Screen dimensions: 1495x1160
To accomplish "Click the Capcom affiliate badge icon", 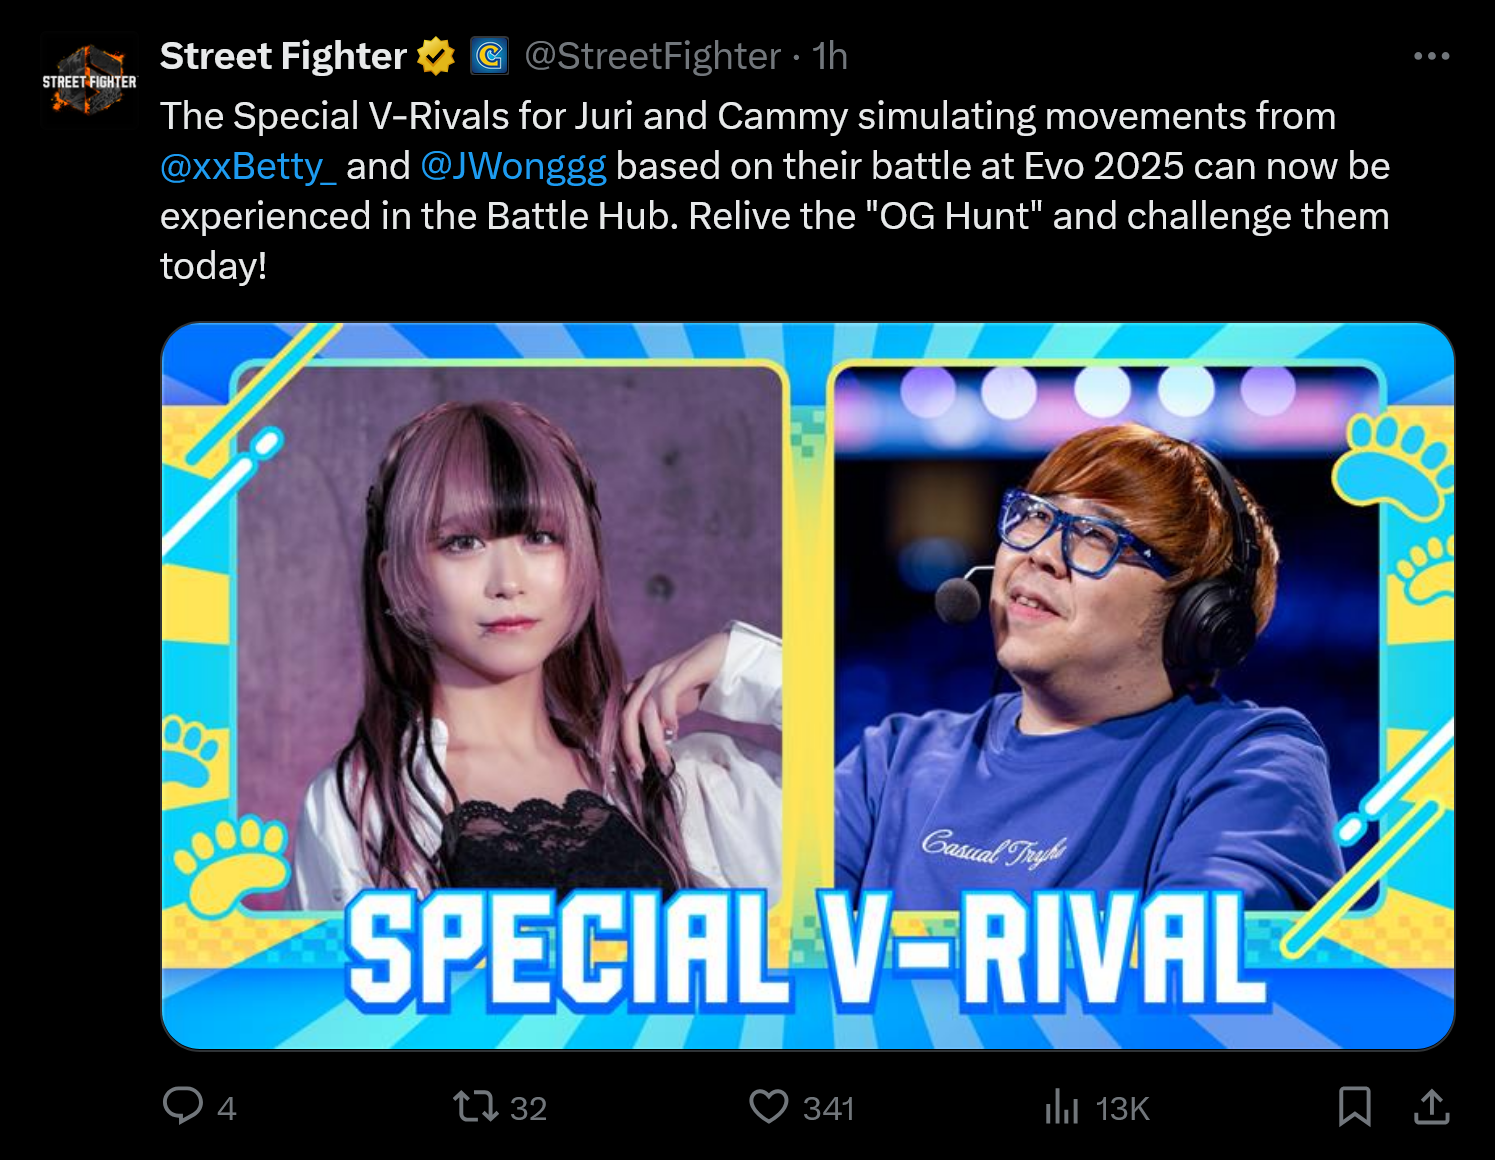I will pyautogui.click(x=489, y=56).
